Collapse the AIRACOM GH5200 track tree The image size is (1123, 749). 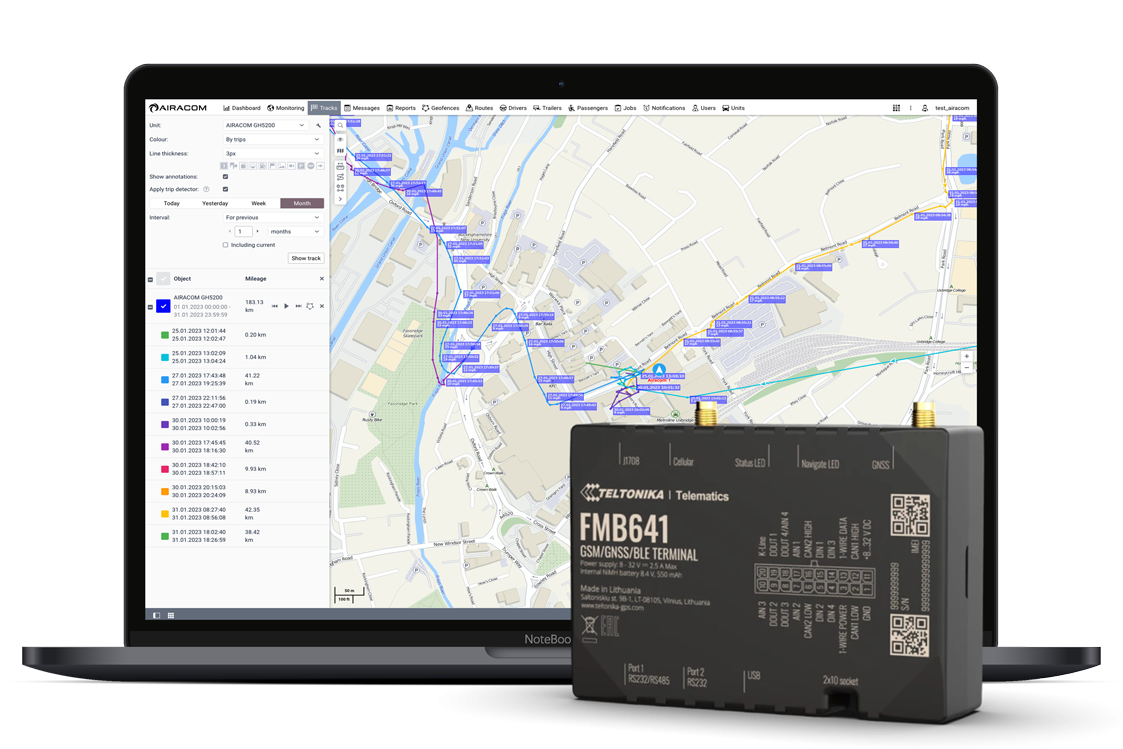(150, 306)
